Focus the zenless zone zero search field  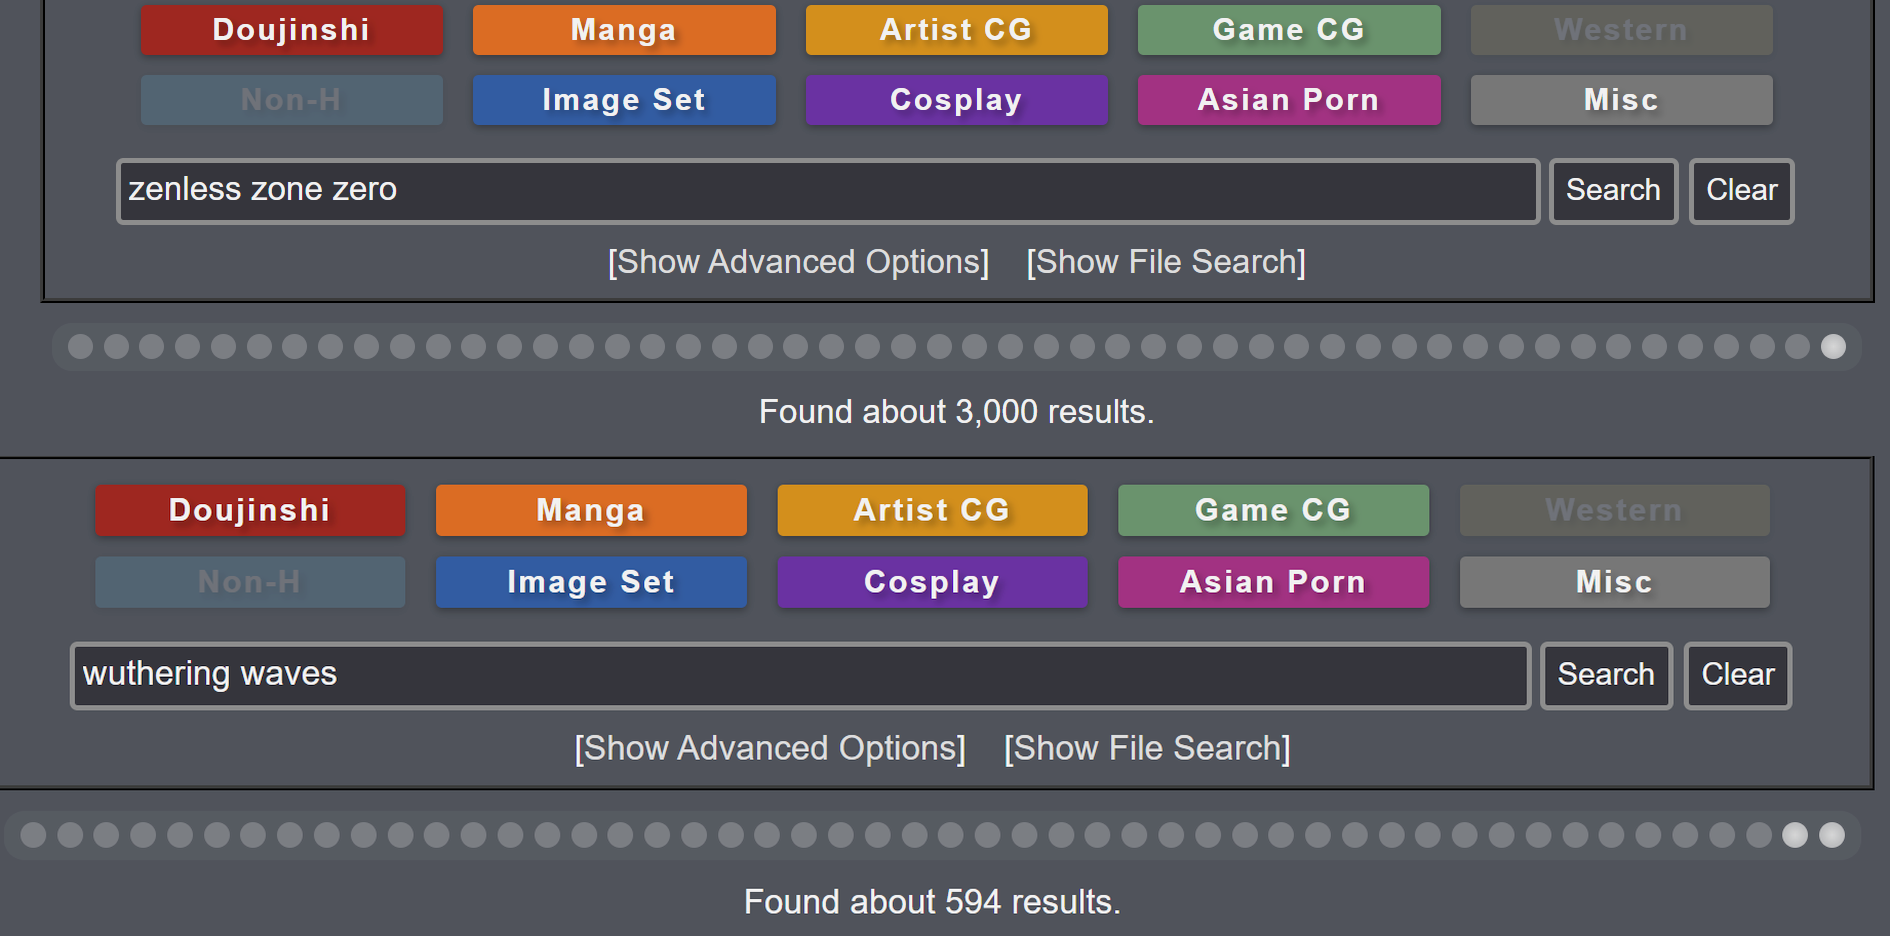click(828, 191)
